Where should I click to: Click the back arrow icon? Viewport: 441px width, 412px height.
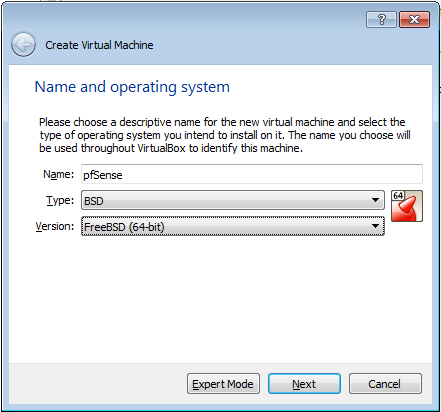[x=23, y=44]
